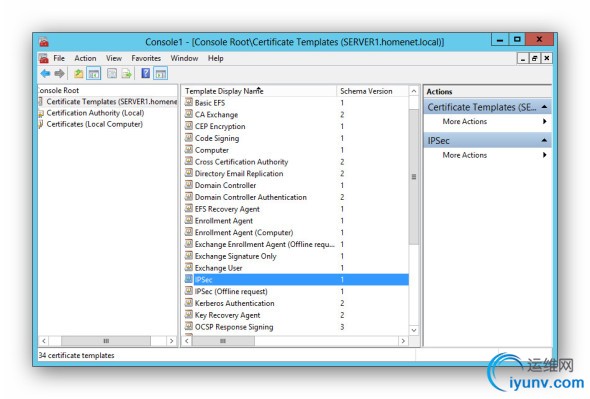Click the Exchange Enrollment Agent template icon
The height and width of the screenshot is (399, 590).
[189, 244]
